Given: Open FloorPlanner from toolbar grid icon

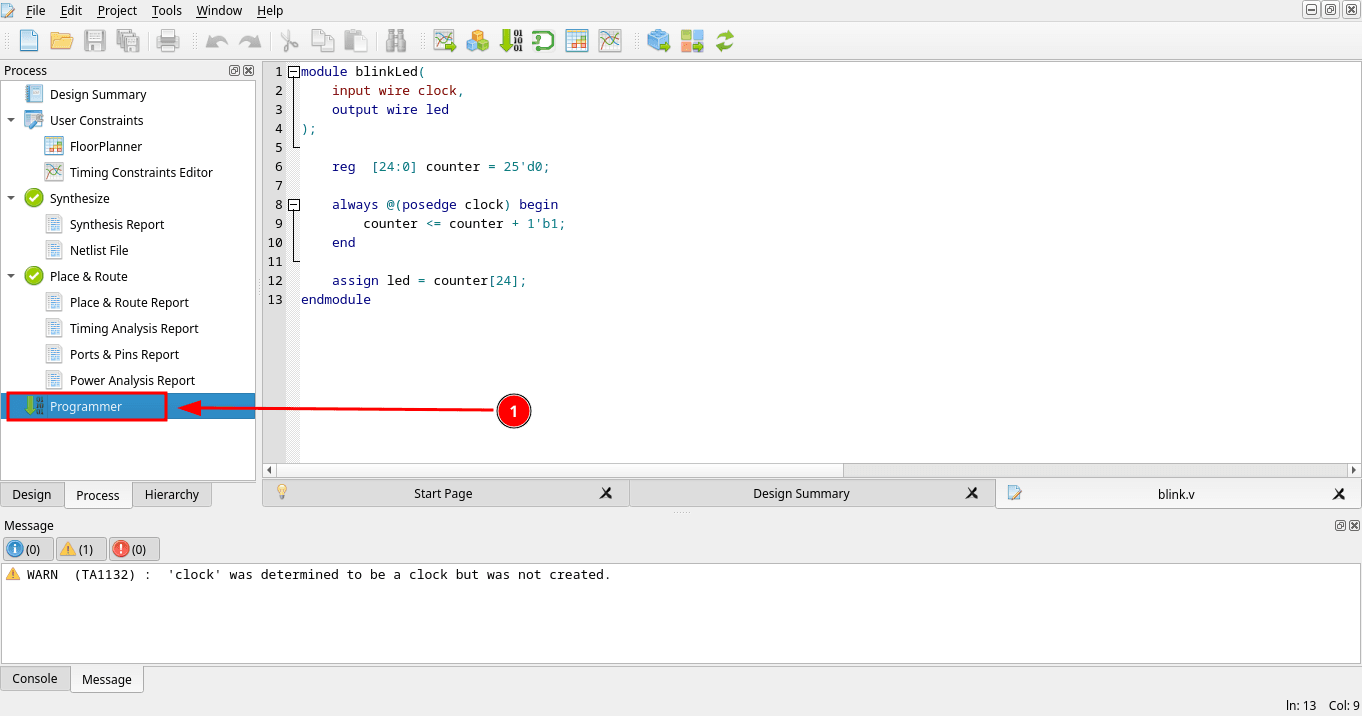Looking at the screenshot, I should pyautogui.click(x=577, y=41).
